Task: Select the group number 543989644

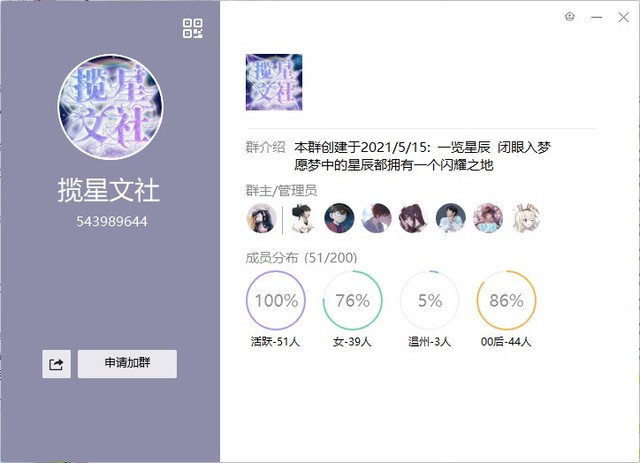Action: click(111, 222)
